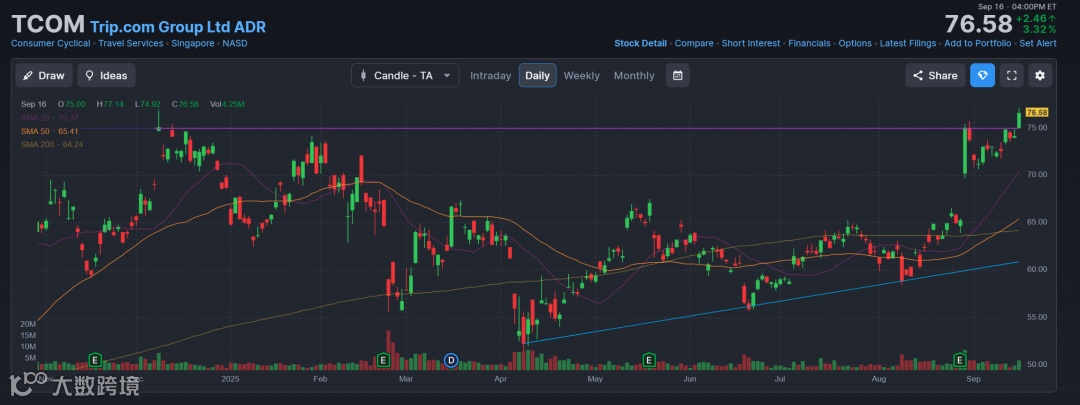Open the Travel Services industry link
Viewport: 1080px width, 405px height.
click(131, 43)
